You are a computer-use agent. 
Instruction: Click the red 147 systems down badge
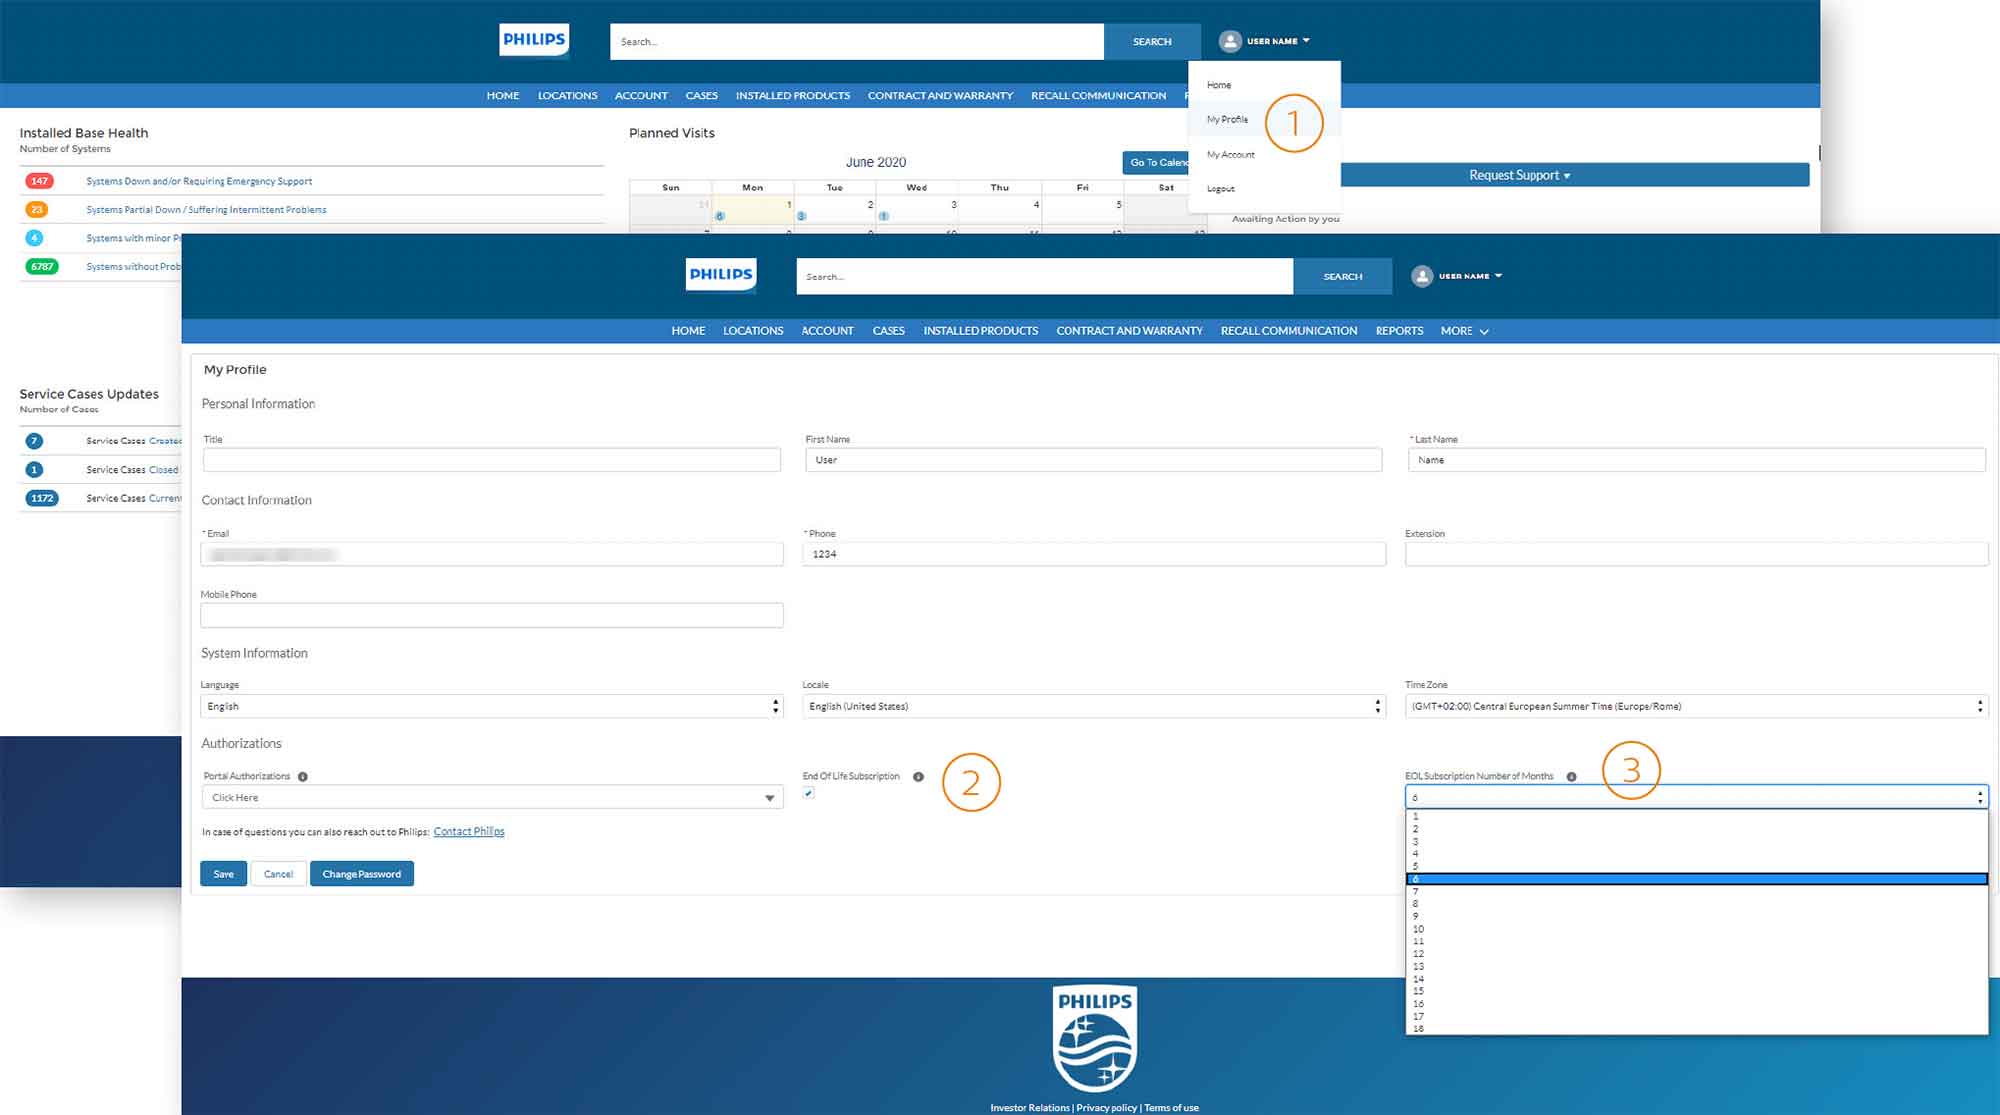pos(39,181)
